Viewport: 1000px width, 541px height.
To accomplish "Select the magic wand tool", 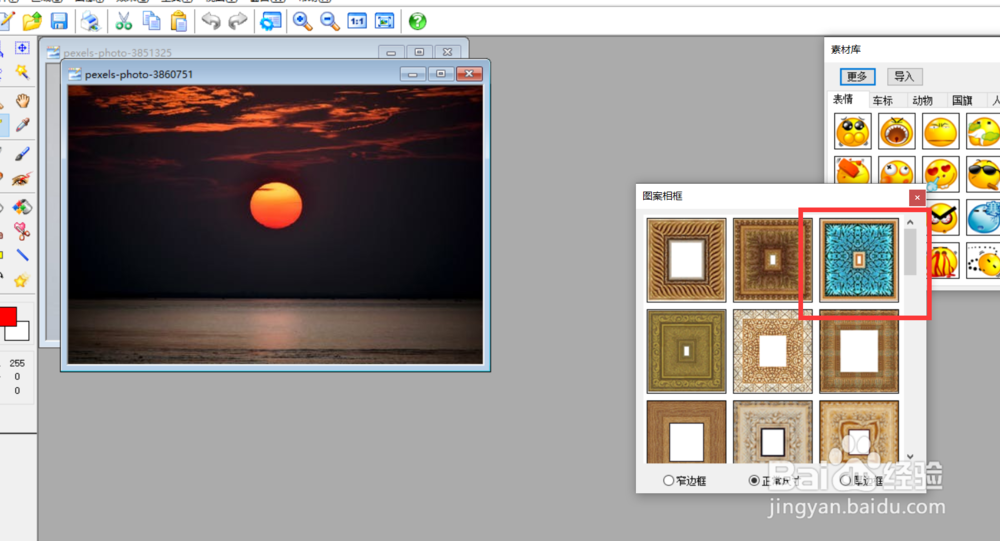I will click(22, 71).
